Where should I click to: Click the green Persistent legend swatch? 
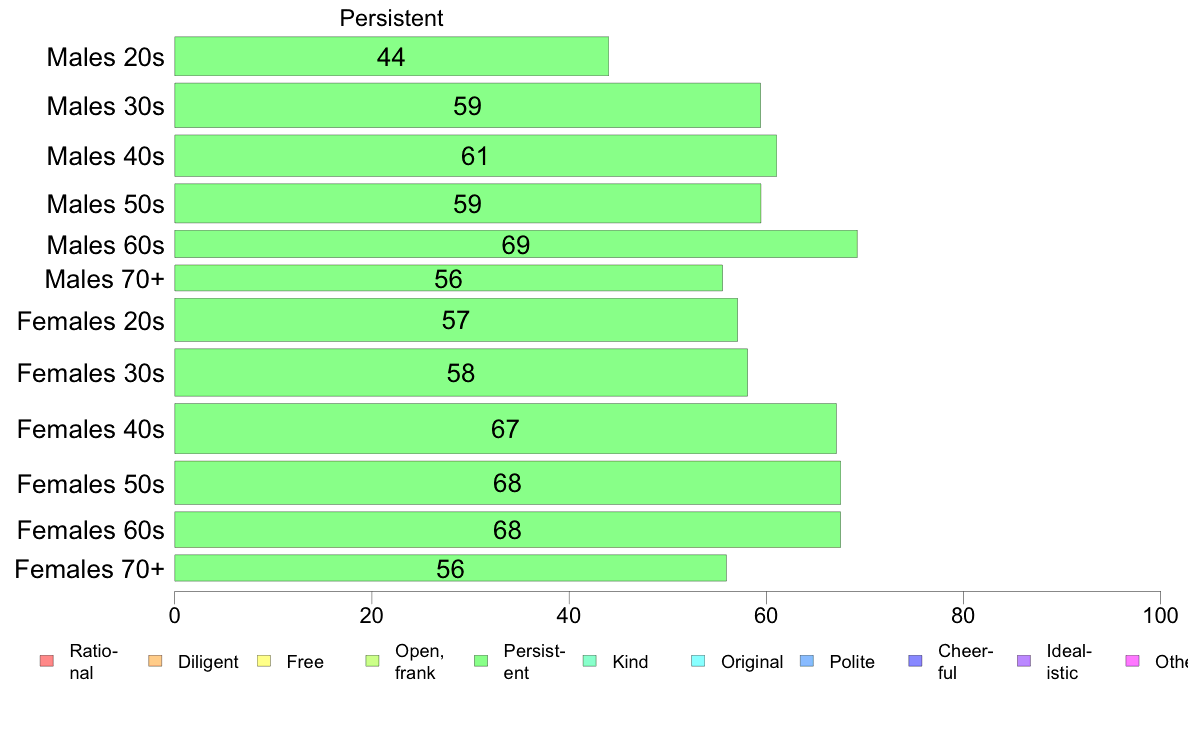point(480,661)
